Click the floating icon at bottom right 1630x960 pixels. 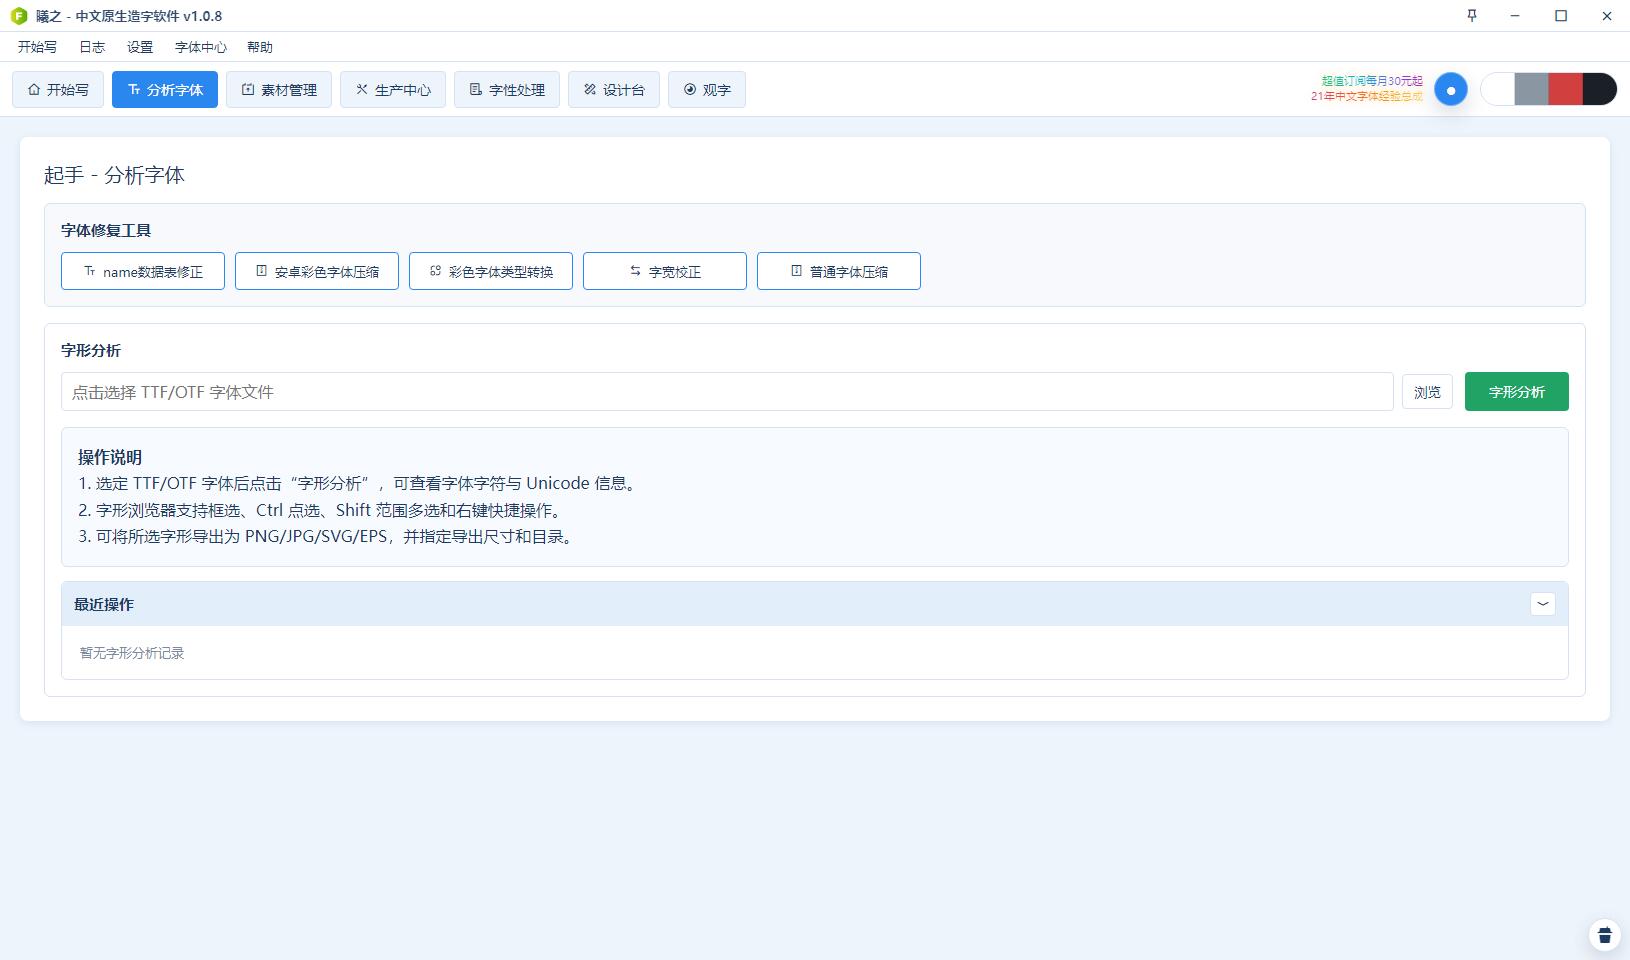(1605, 935)
